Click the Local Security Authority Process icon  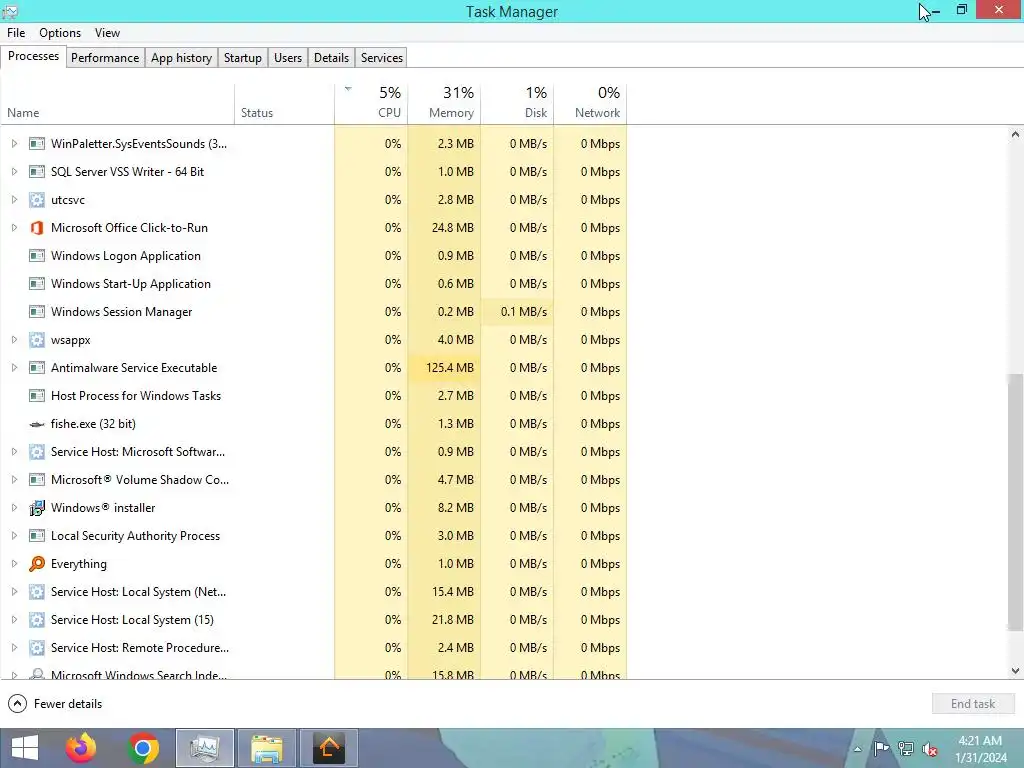tap(37, 536)
